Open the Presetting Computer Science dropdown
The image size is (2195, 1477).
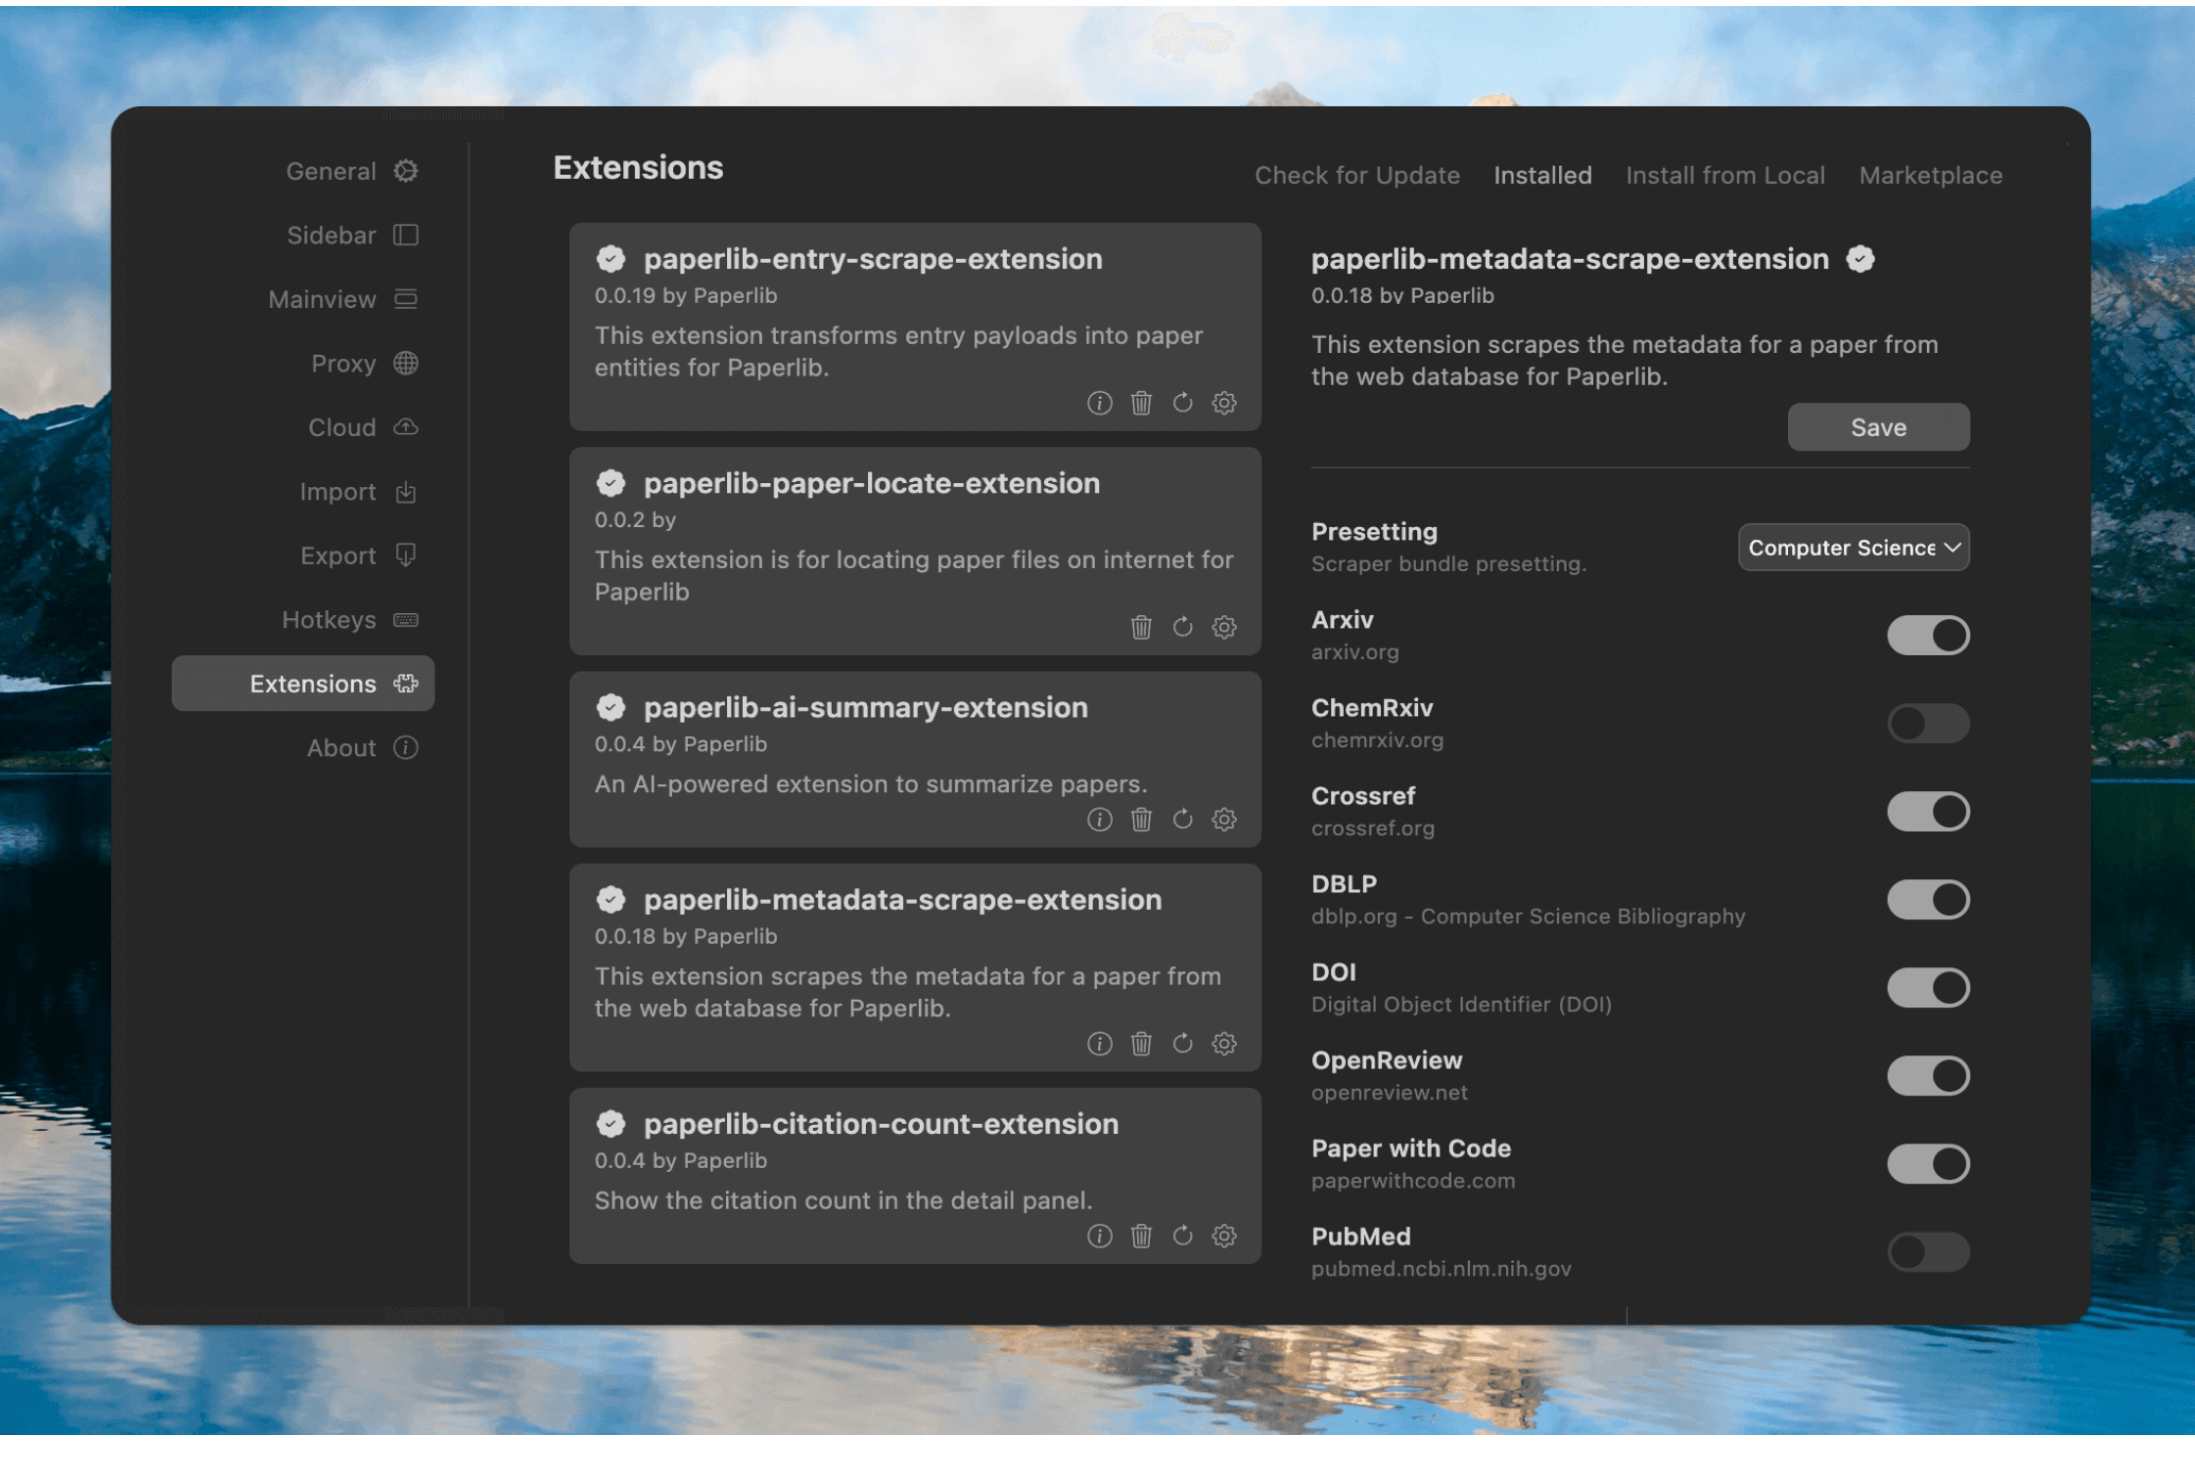(x=1853, y=548)
